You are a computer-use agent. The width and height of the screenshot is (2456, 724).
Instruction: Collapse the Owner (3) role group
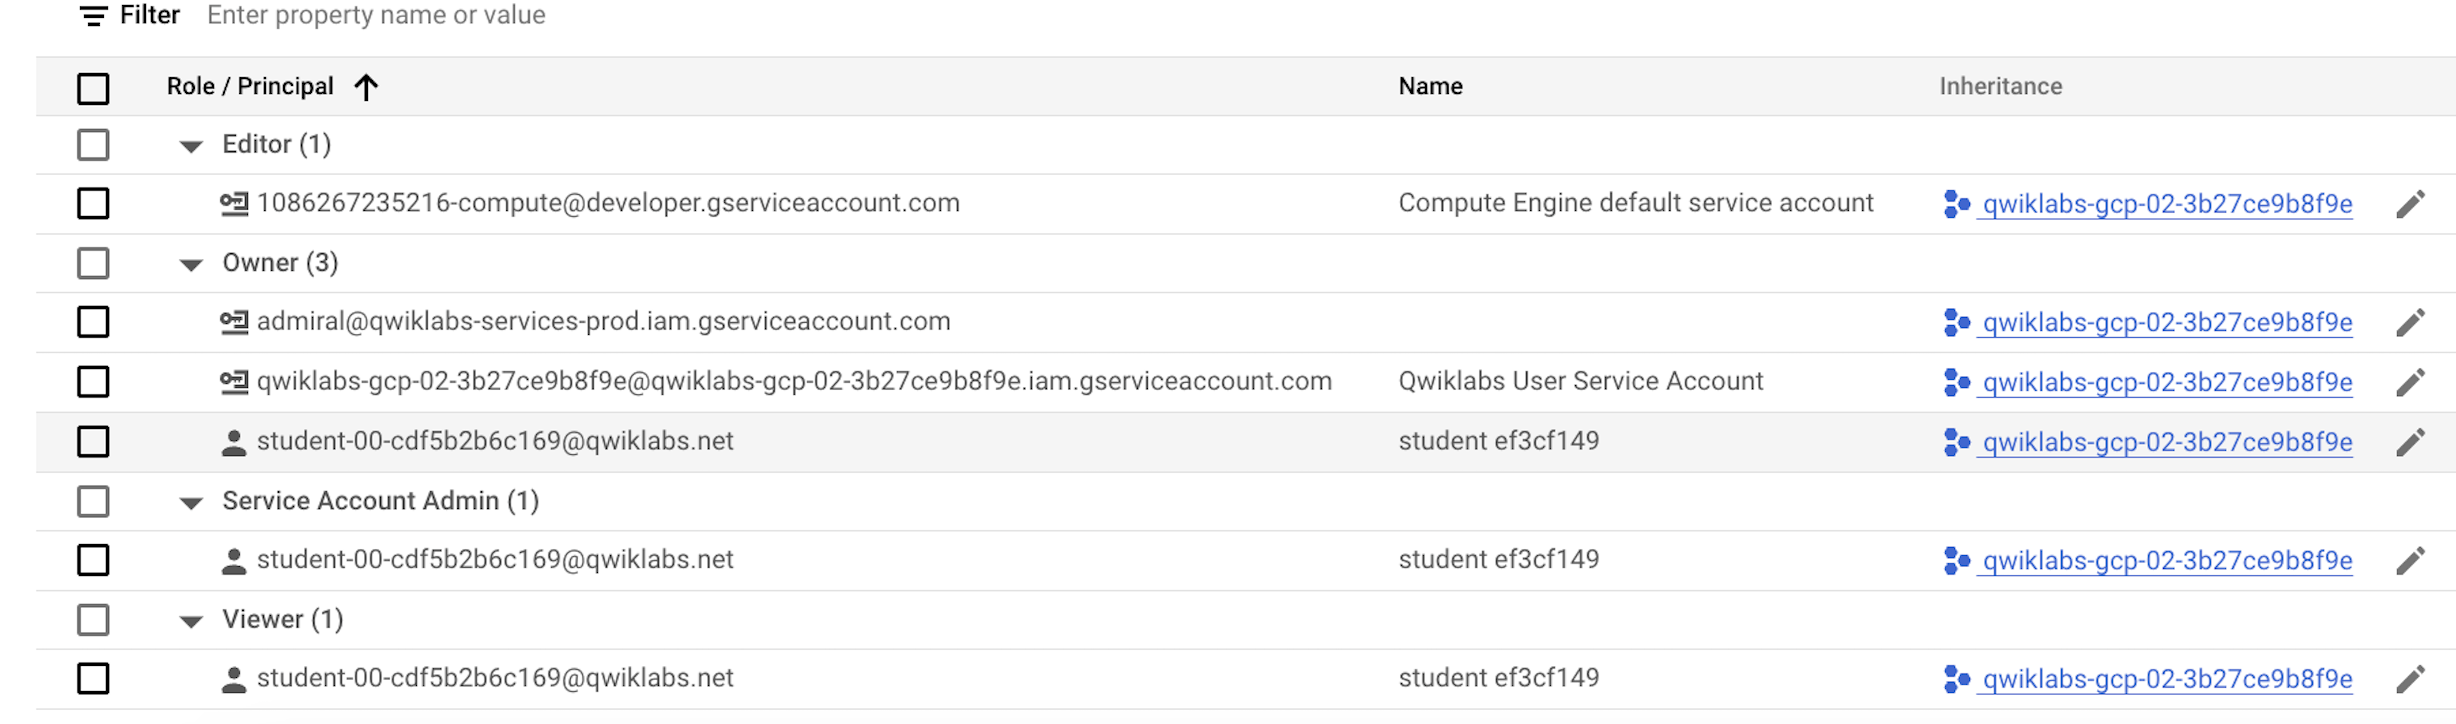[191, 265]
